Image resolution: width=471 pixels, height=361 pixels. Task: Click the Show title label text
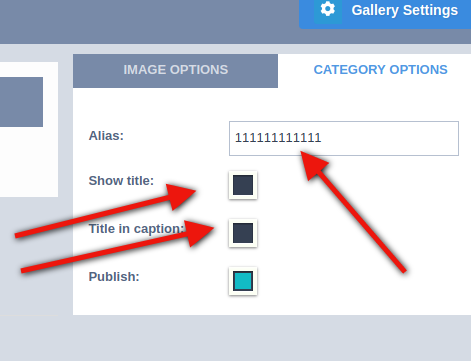click(121, 181)
